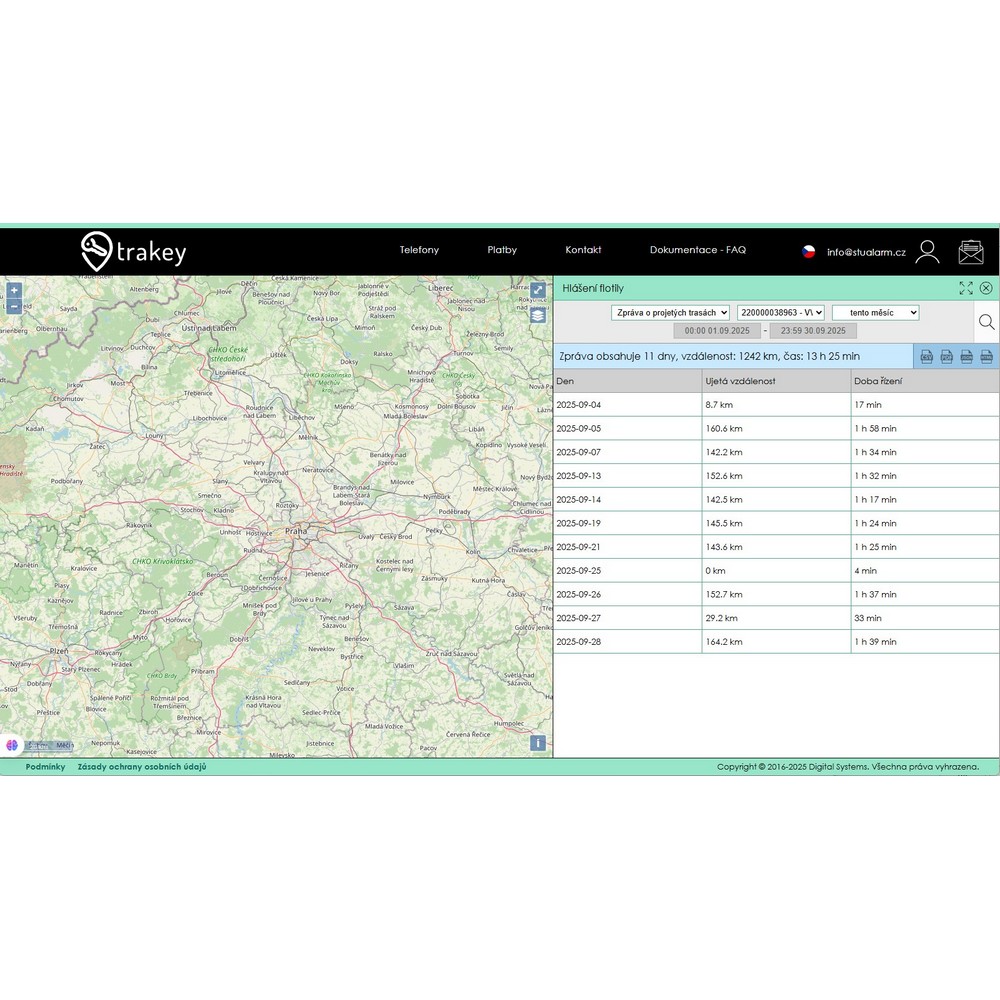
Task: Zoom in on the map
Action: tap(14, 290)
